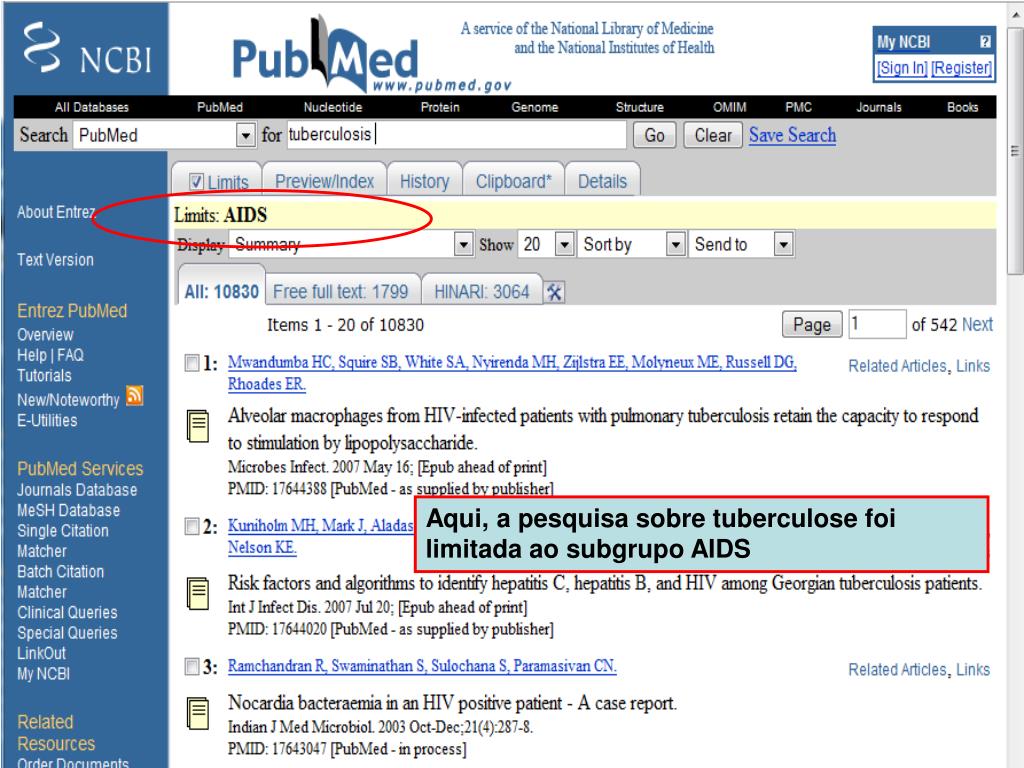Open the Display Summary dropdown
Screen dimensions: 1024x768
(x=463, y=245)
